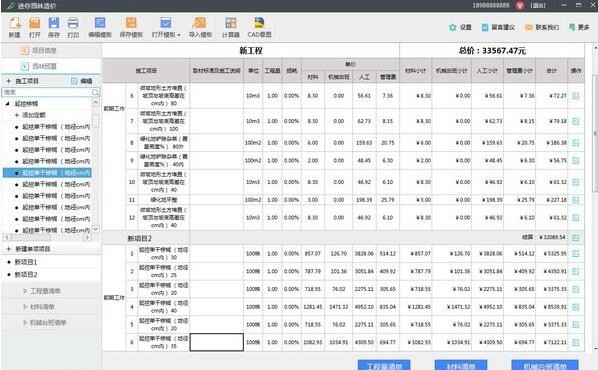This screenshot has width=598, height=370.
Task: Click the 合计 column header
Action: (x=551, y=71)
